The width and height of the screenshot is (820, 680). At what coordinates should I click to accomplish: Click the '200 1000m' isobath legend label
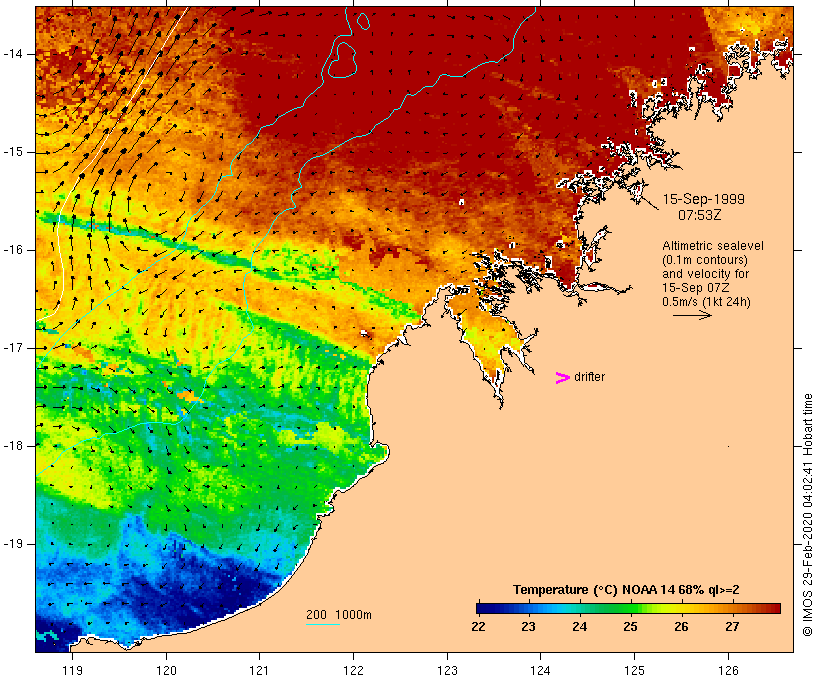[339, 615]
